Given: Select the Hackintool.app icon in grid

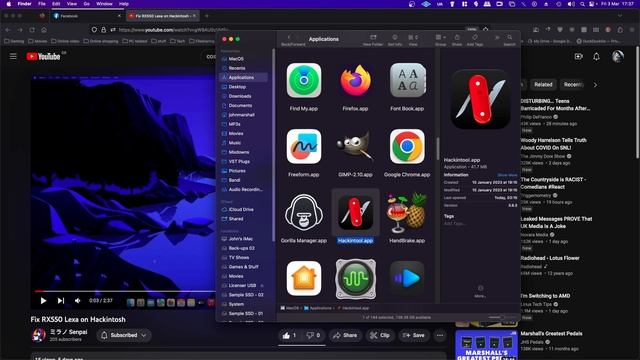Looking at the screenshot, I should tap(356, 212).
